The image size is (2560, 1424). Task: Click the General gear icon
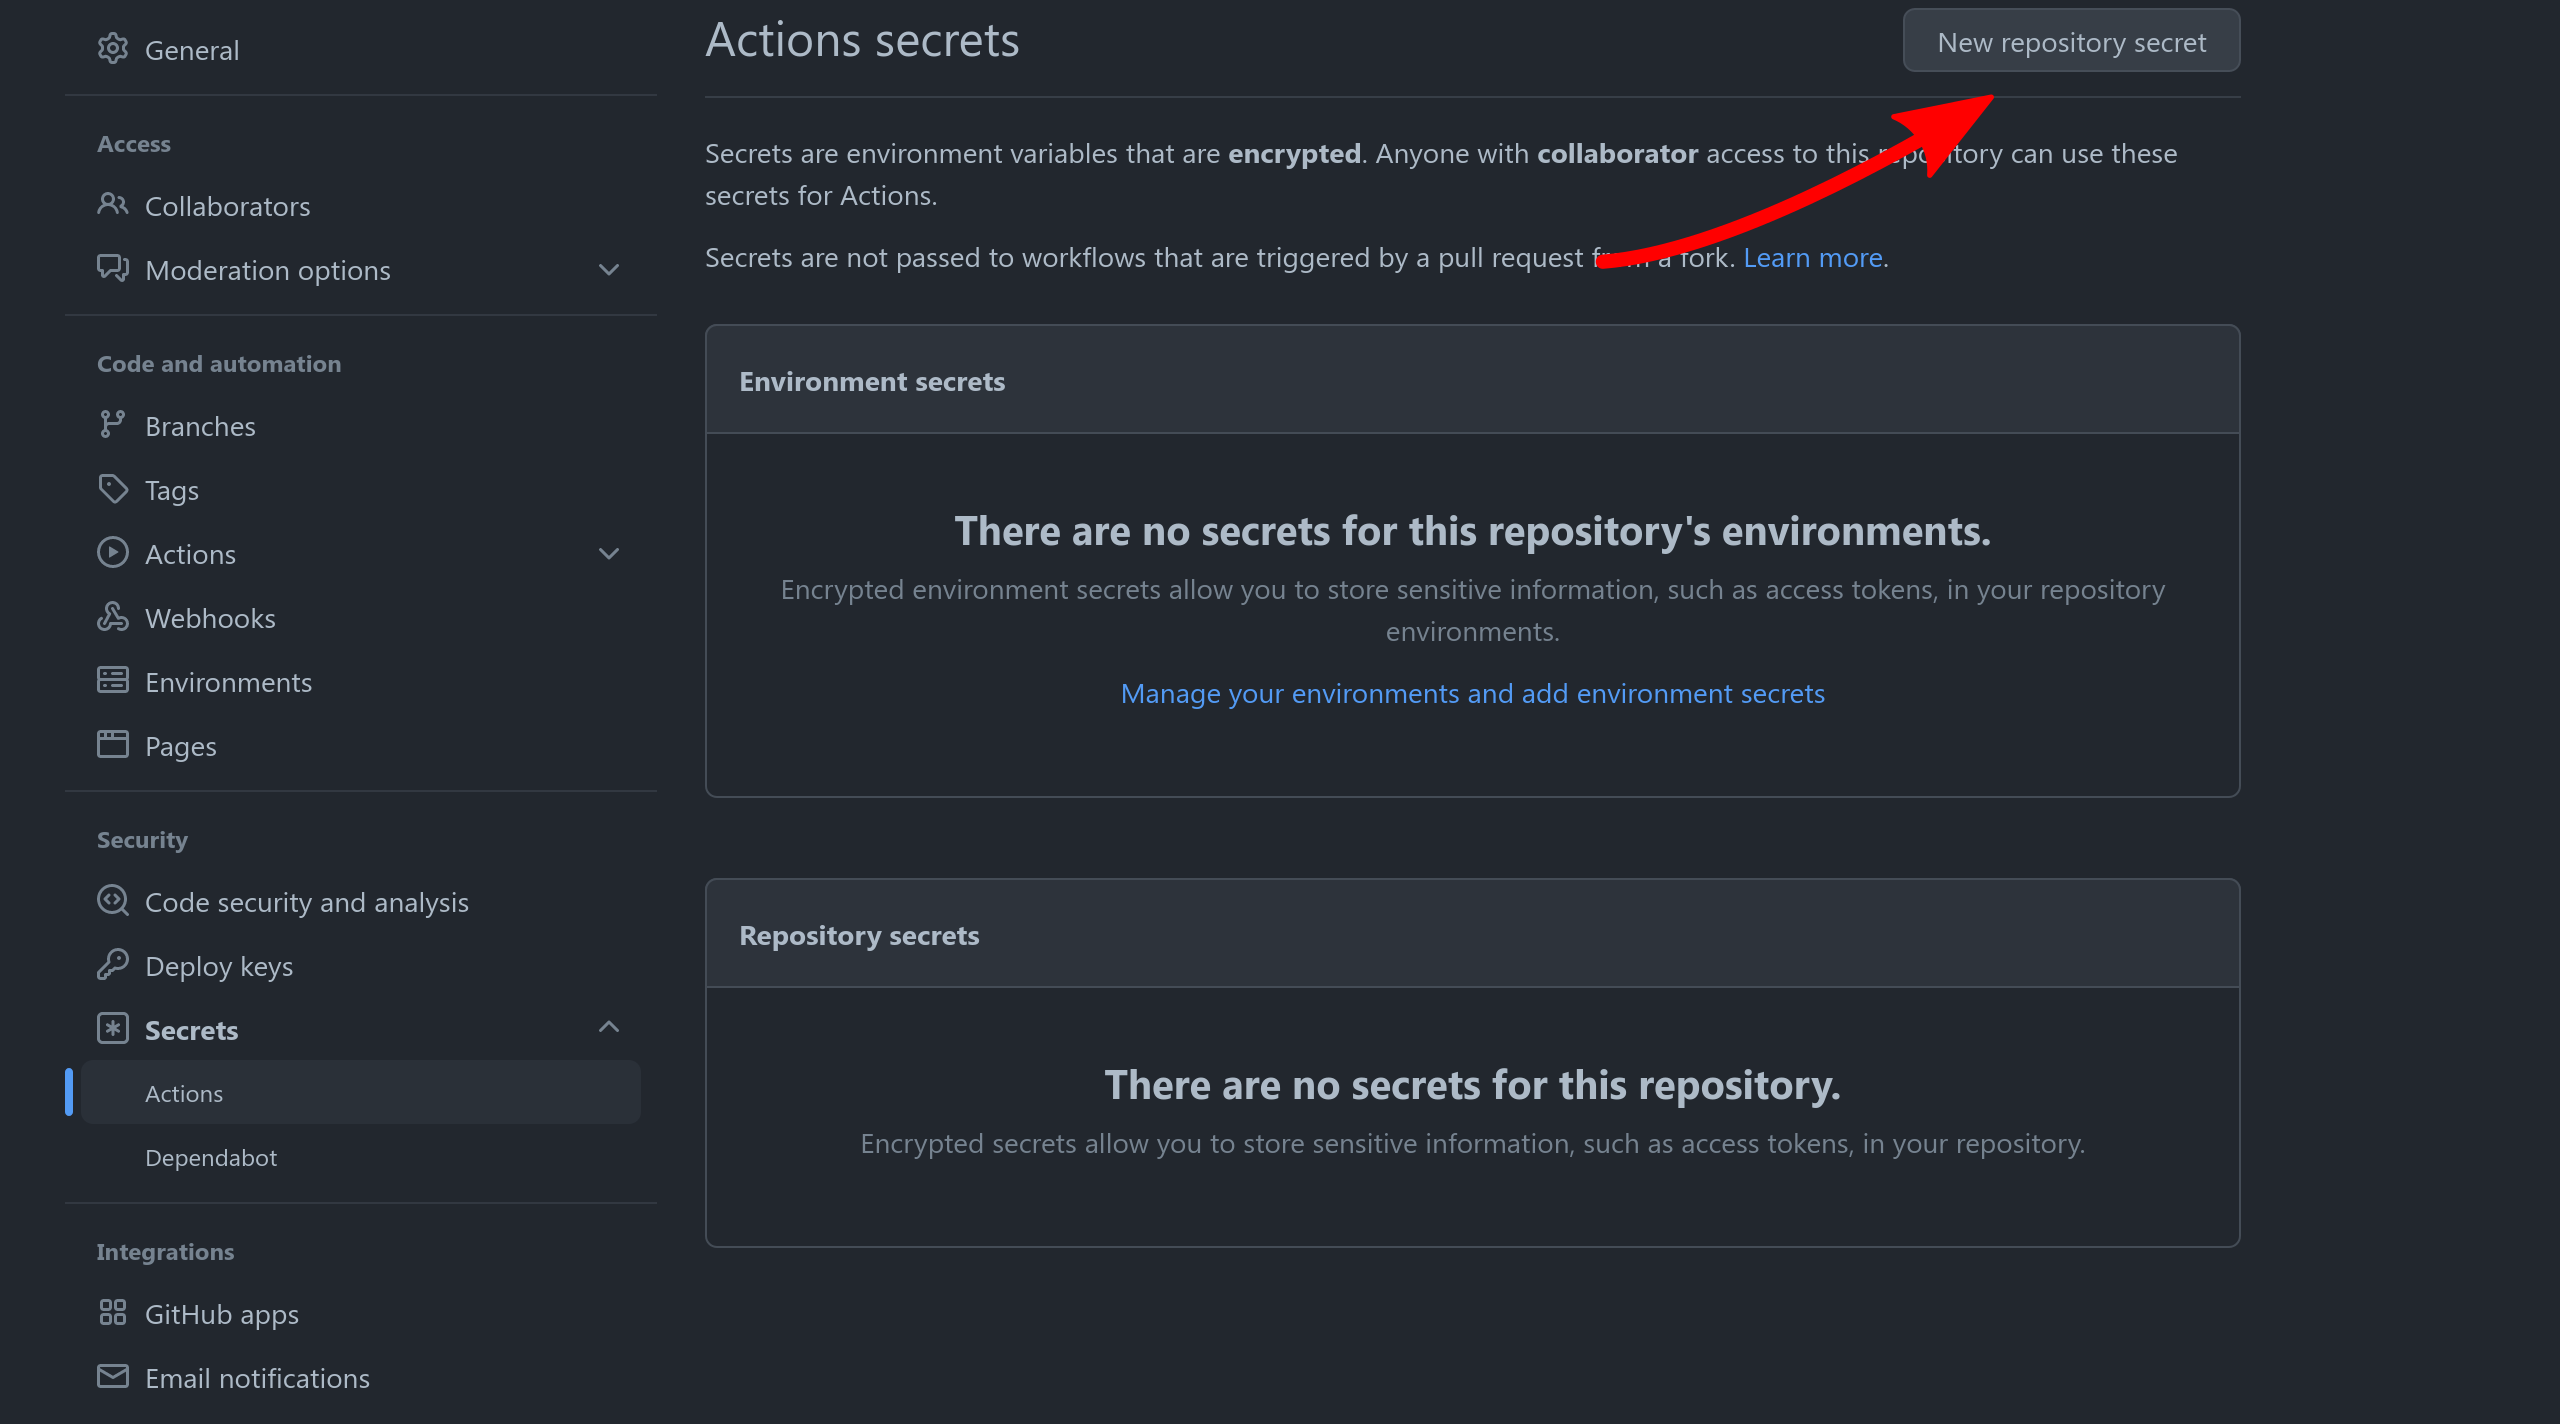point(113,48)
